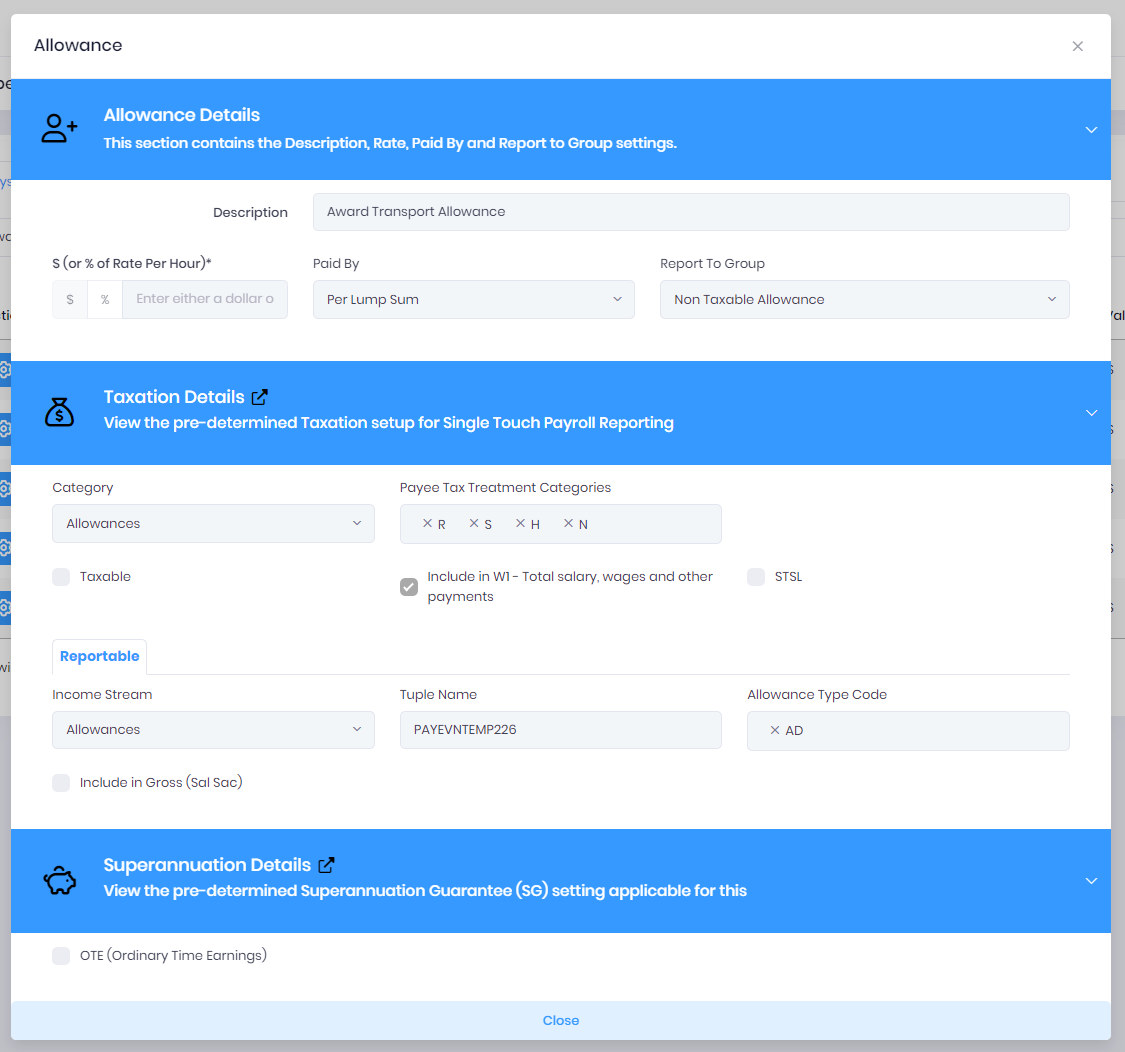Collapse the Allowance Details section chevron
1125x1052 pixels.
coord(1091,130)
